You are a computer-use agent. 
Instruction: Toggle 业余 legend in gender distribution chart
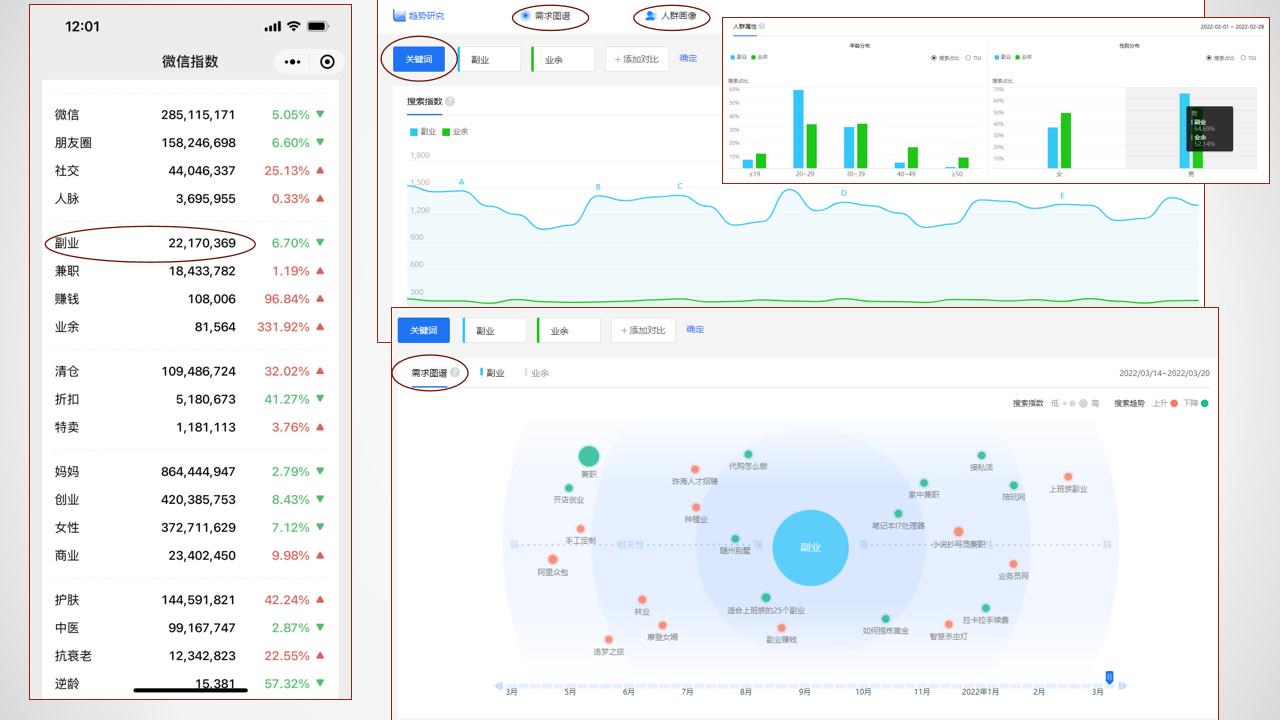1025,58
